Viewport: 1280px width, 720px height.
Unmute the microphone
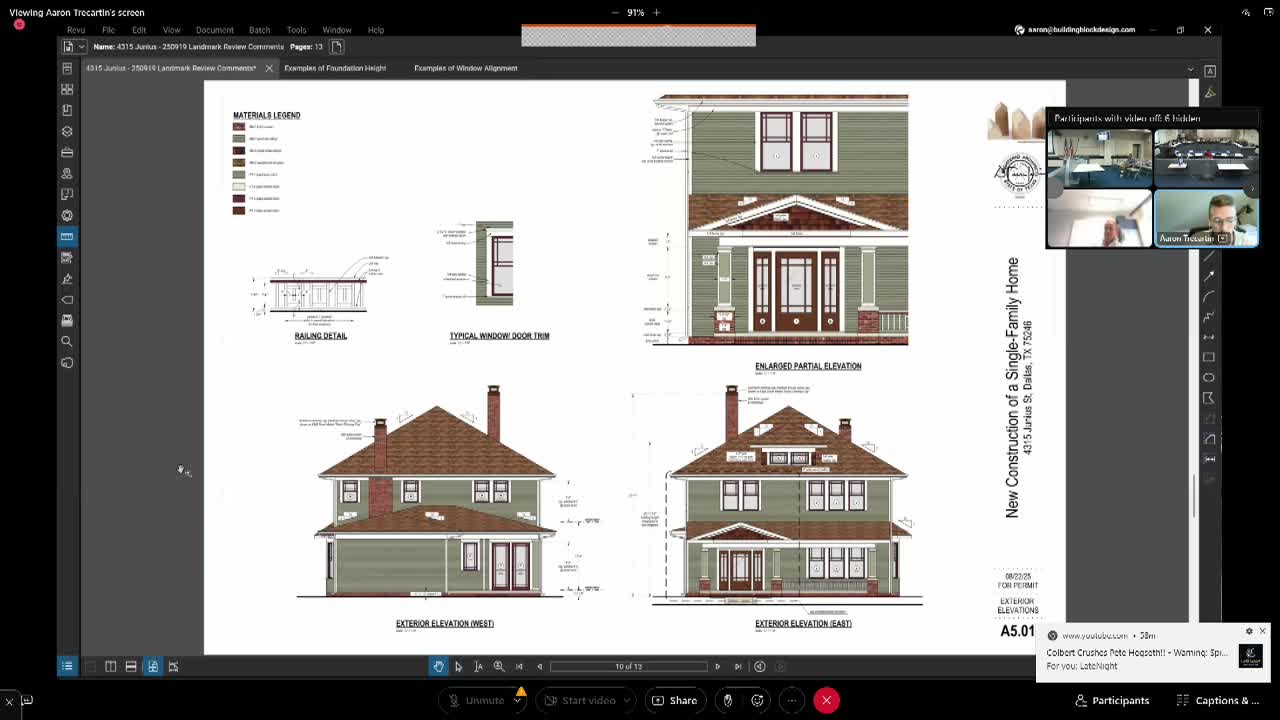coord(476,700)
